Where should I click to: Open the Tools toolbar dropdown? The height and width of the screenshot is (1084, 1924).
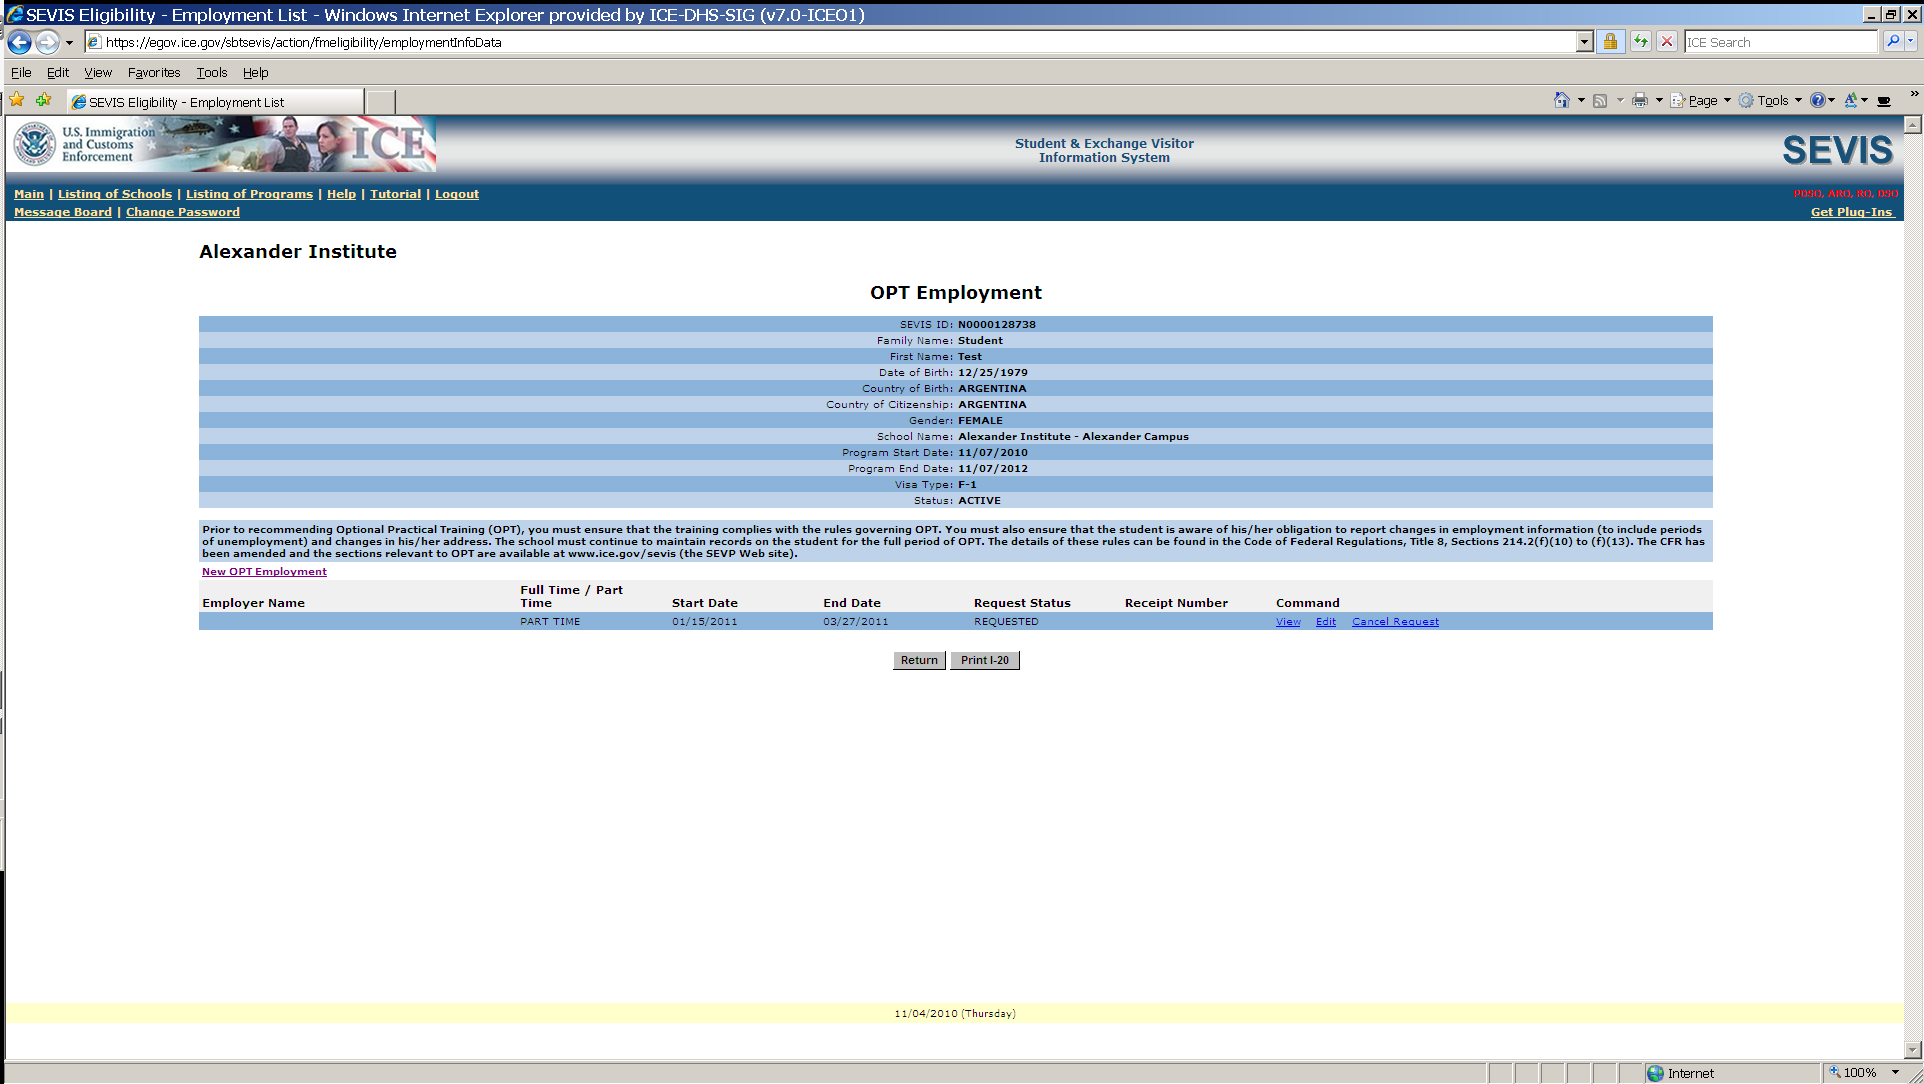pyautogui.click(x=1771, y=100)
